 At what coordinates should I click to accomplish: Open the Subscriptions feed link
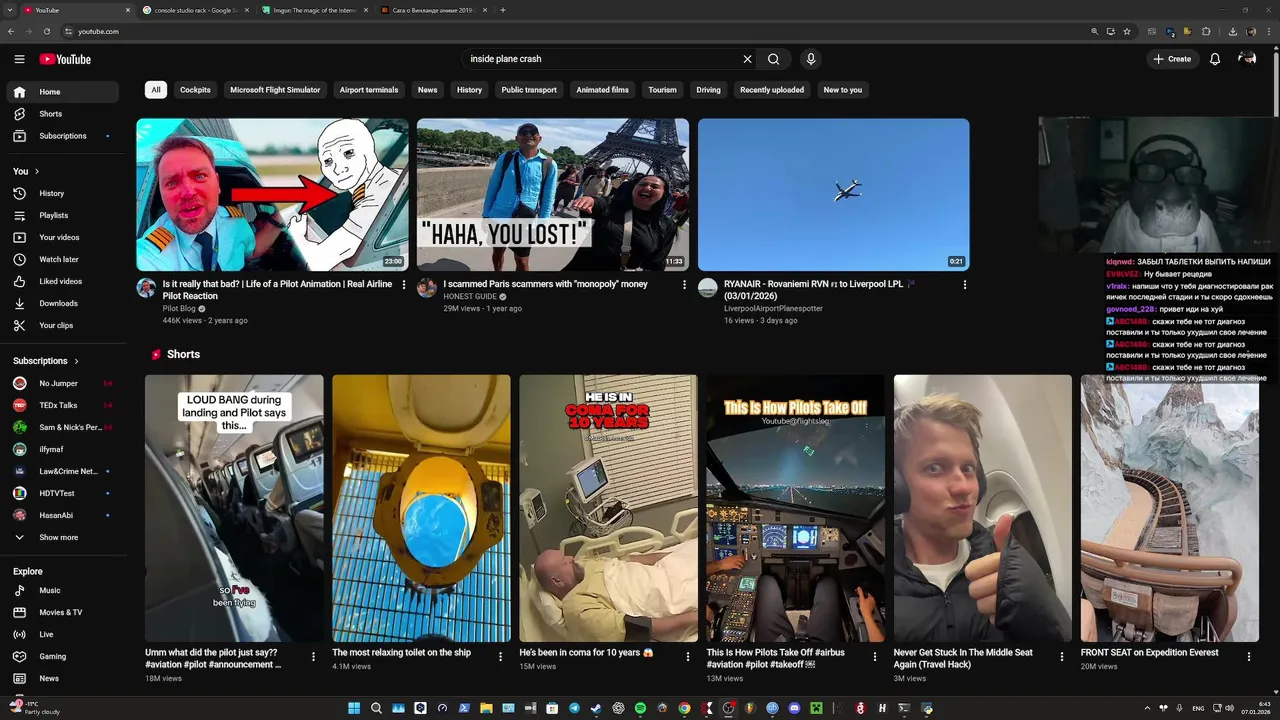coord(62,136)
